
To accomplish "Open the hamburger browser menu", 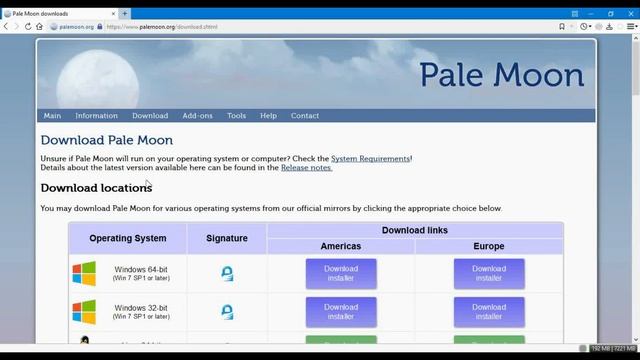I will click(x=632, y=27).
